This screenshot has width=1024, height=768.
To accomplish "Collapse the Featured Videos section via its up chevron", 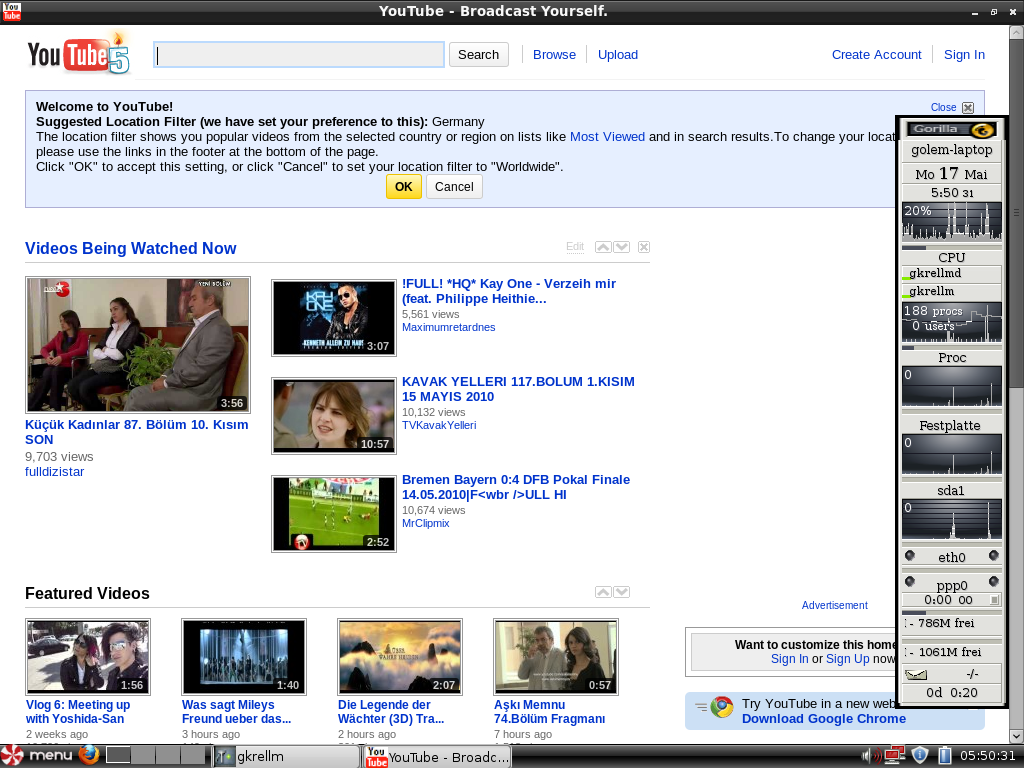I will point(603,591).
